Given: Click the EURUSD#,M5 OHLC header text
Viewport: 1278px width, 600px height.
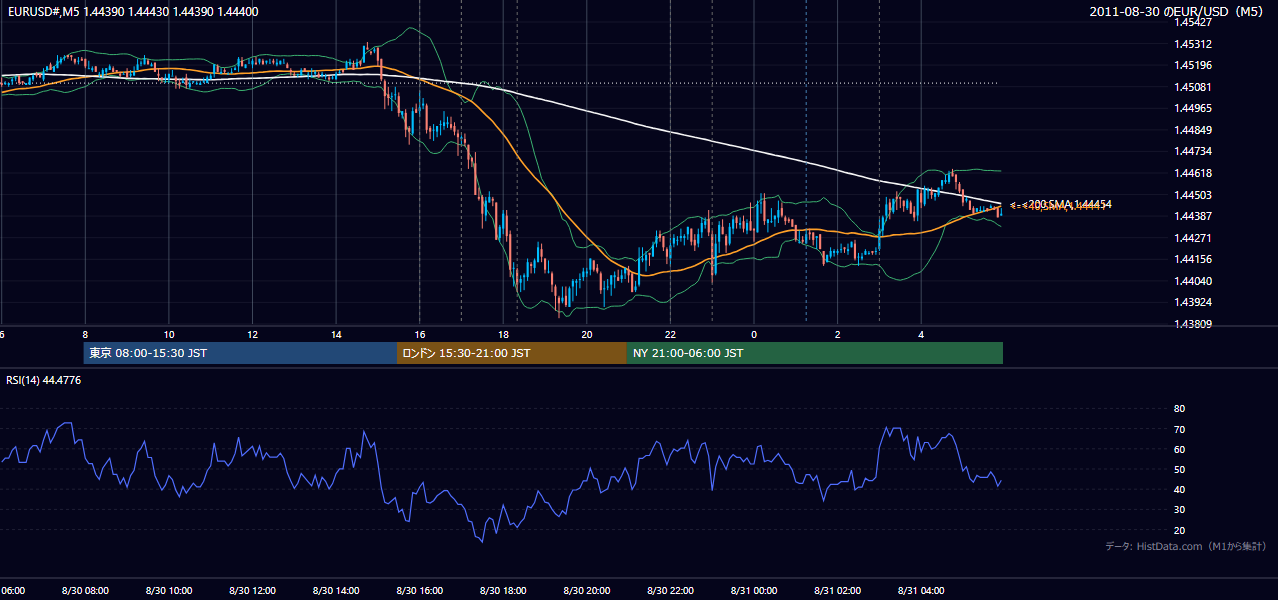Looking at the screenshot, I should 132,11.
